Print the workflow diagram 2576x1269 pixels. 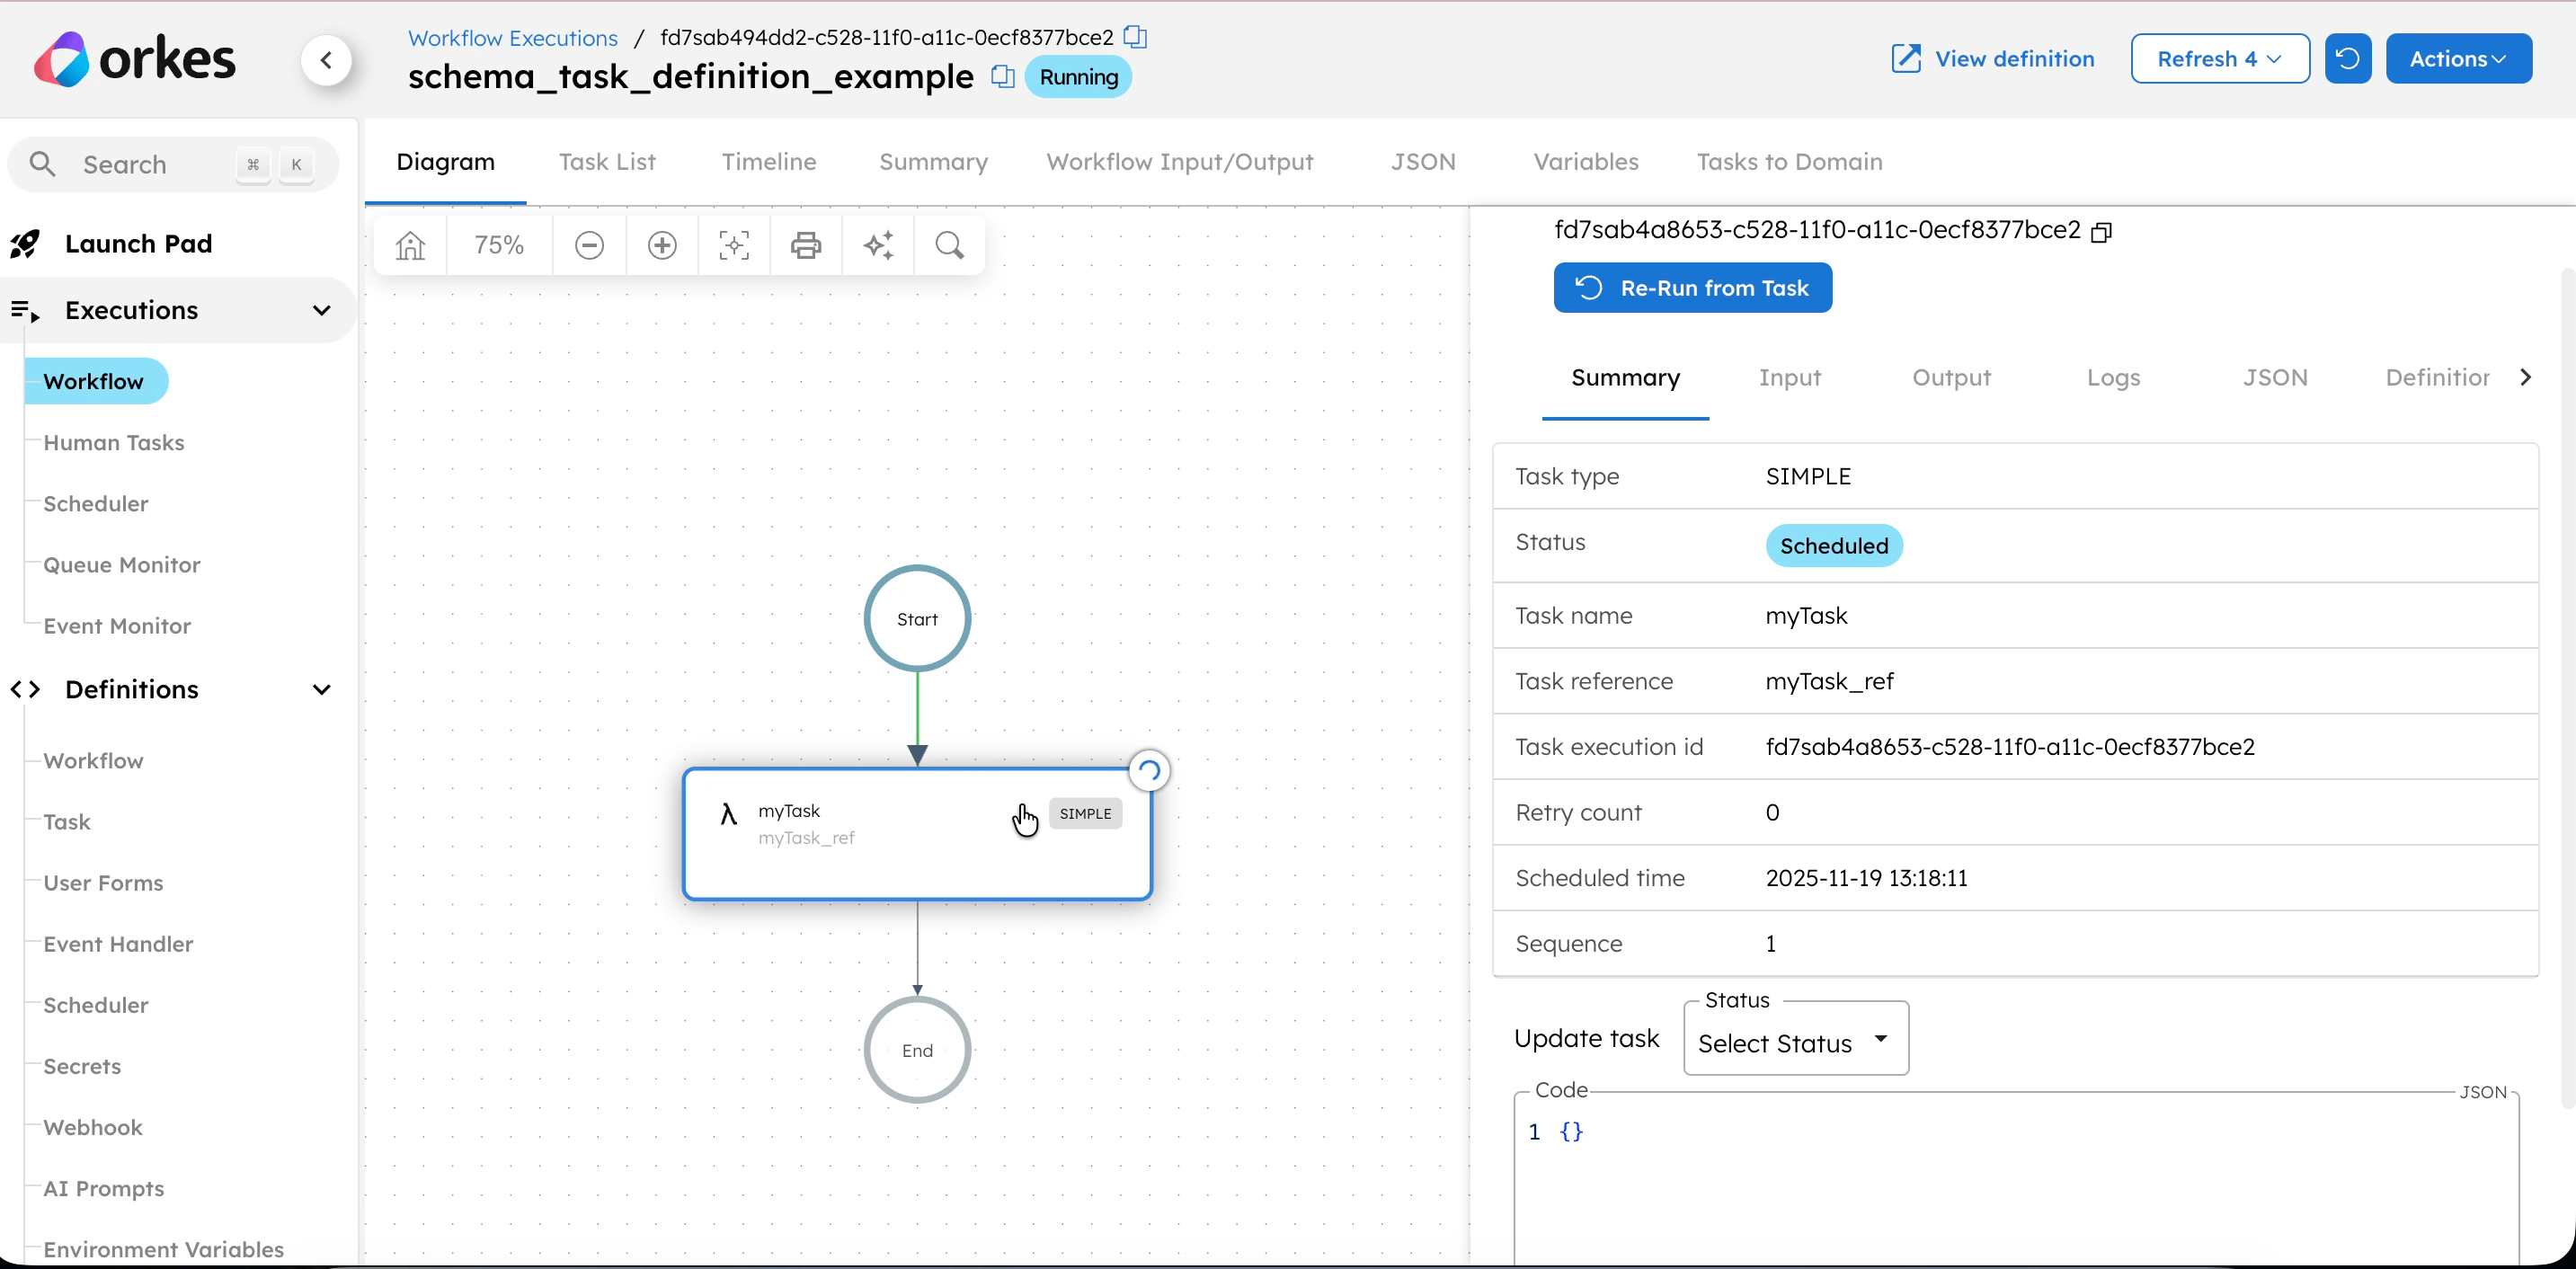tap(806, 244)
